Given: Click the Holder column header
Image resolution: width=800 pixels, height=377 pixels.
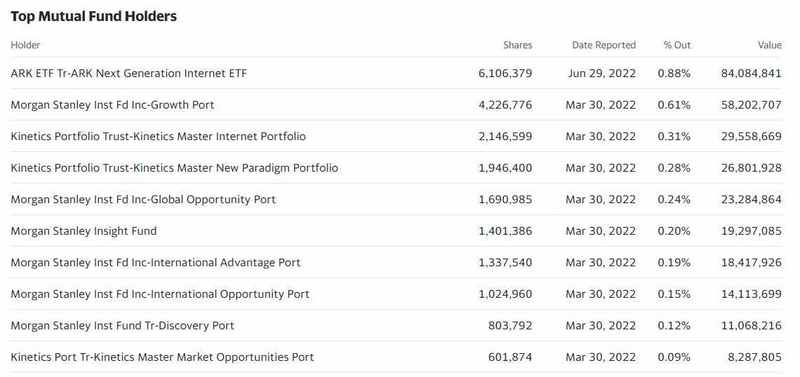Looking at the screenshot, I should coord(26,45).
